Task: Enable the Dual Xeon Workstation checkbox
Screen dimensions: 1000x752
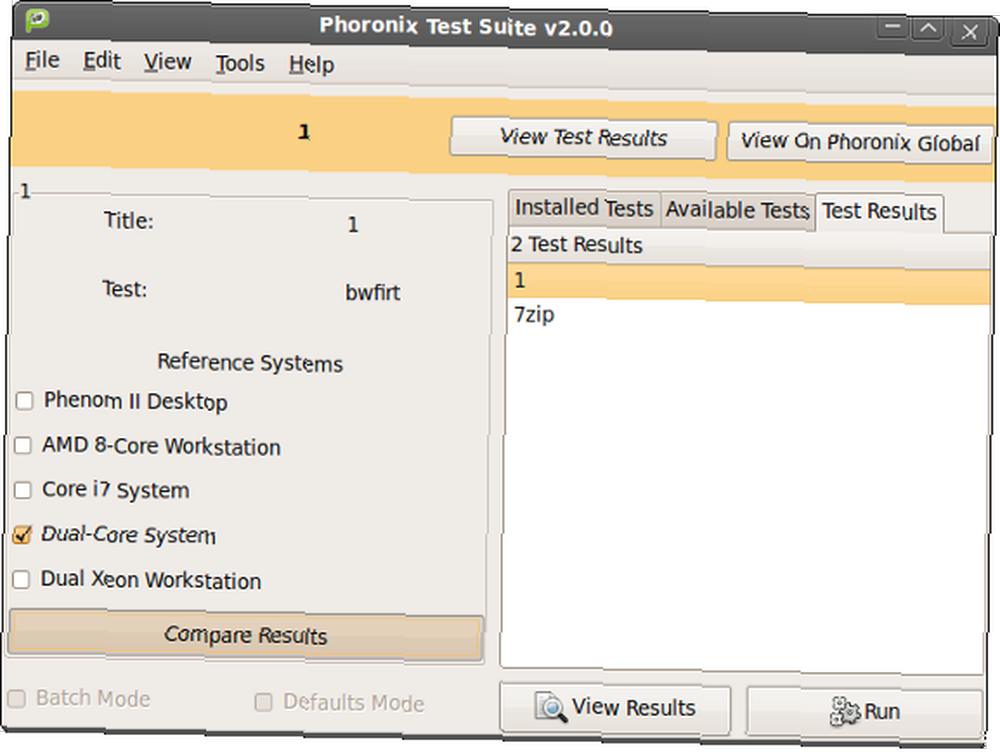Action: click(x=21, y=579)
